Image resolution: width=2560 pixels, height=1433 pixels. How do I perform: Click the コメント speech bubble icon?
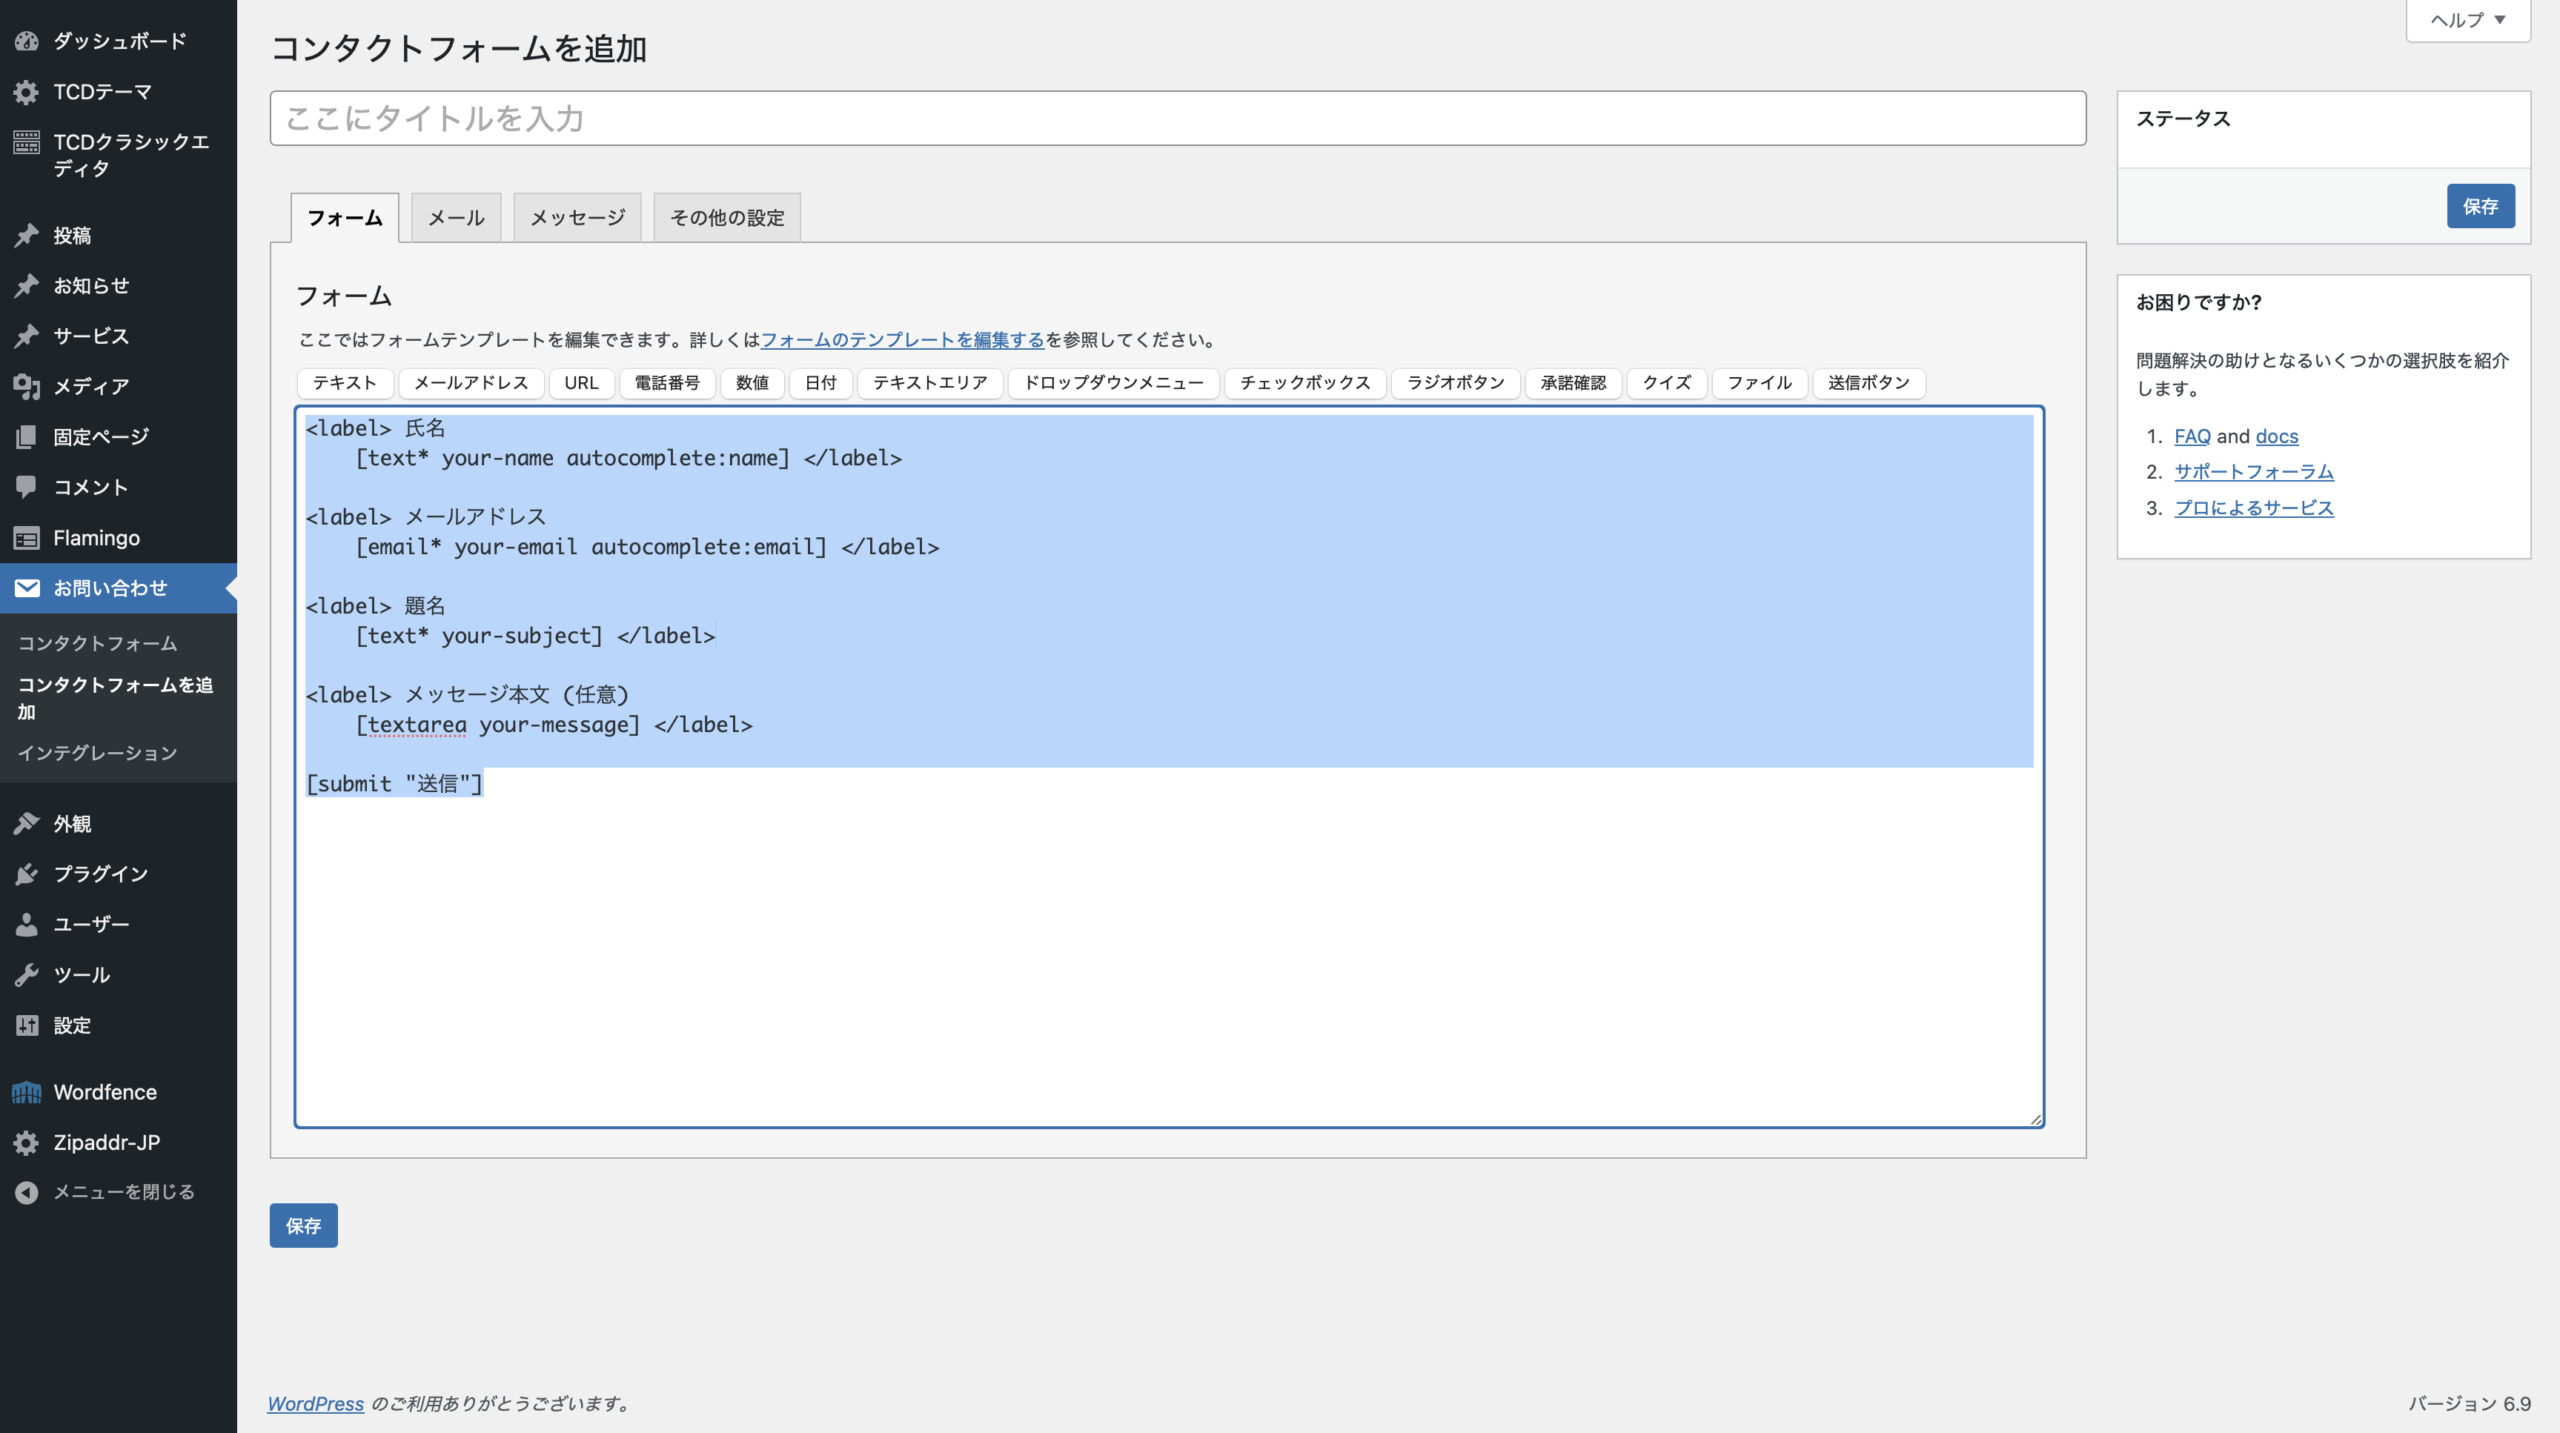pyautogui.click(x=27, y=487)
